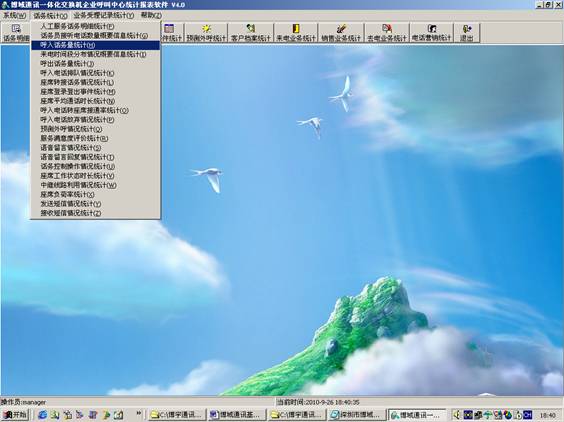Open the 来电业务统计 toolbar icon

[x=296, y=33]
